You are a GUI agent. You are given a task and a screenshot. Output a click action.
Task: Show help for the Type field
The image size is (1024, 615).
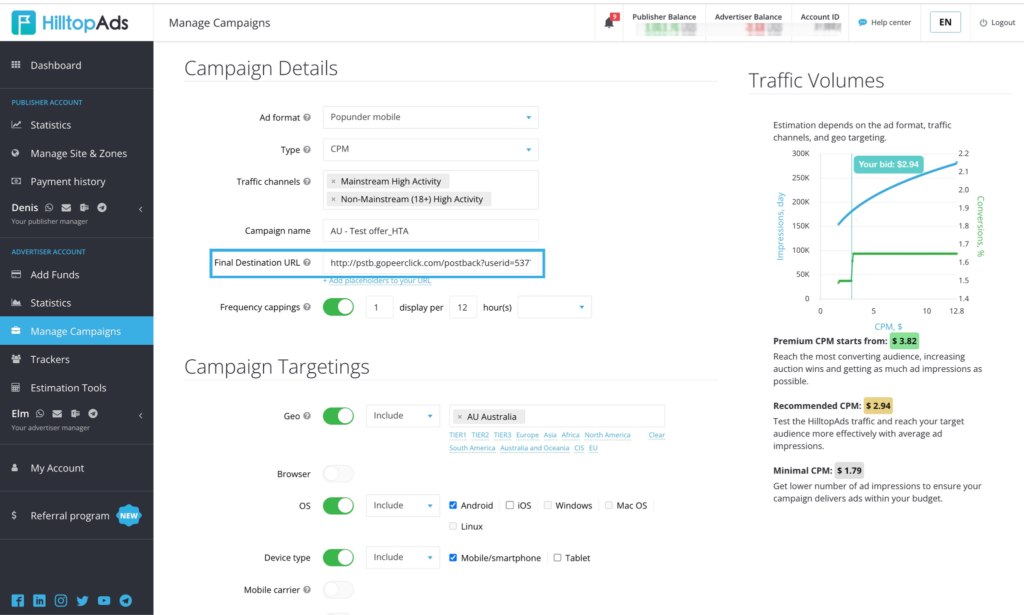point(307,150)
